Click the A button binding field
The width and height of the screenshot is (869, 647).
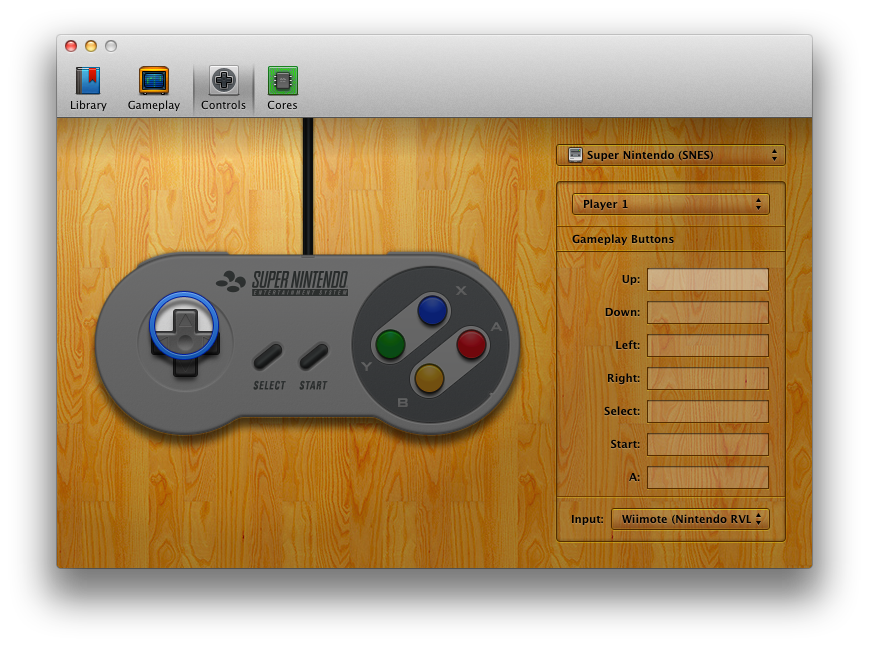pos(708,478)
